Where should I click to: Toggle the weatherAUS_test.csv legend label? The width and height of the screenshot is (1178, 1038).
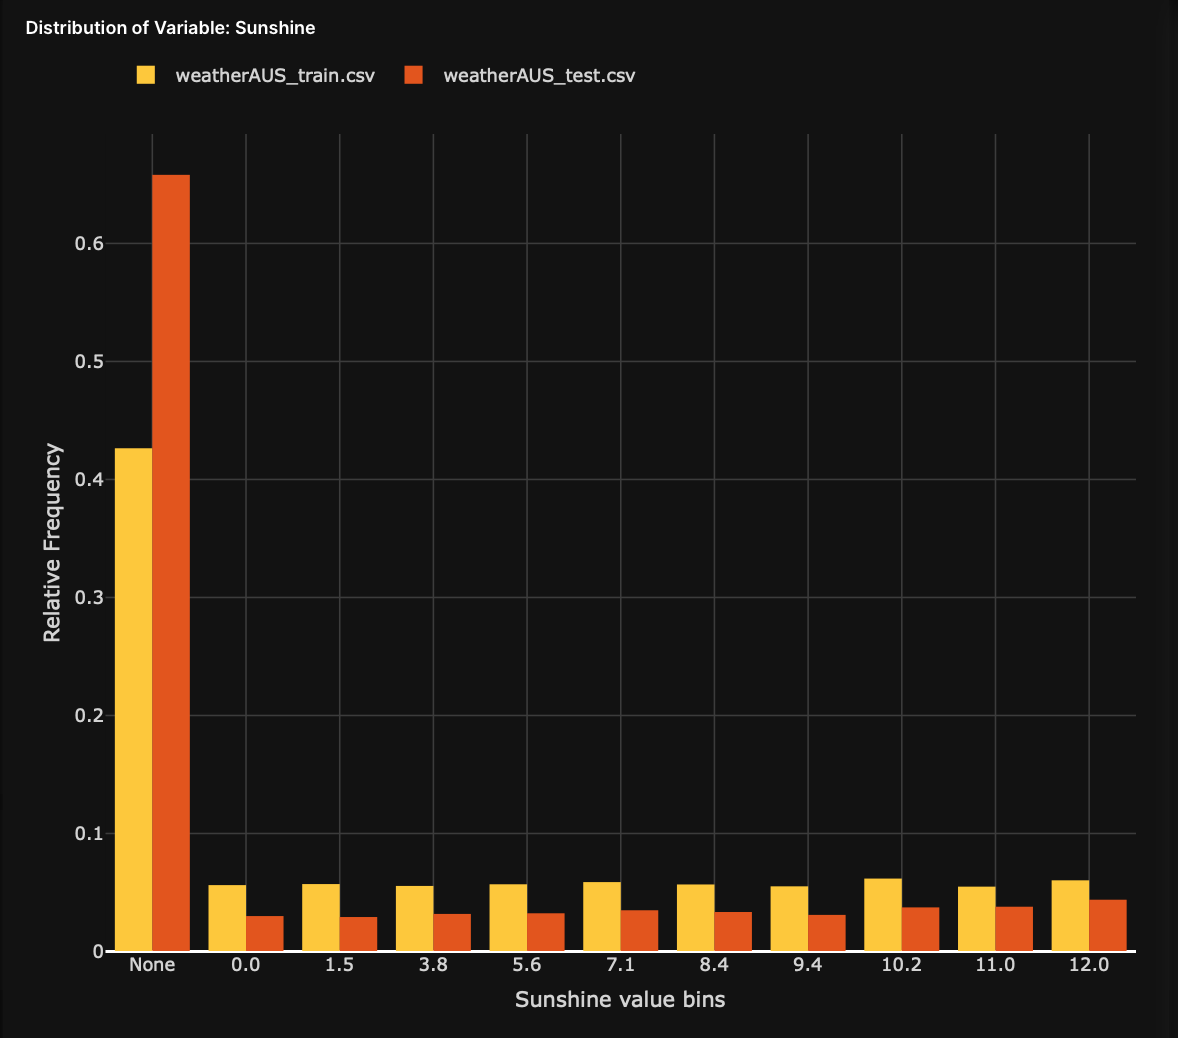538,75
